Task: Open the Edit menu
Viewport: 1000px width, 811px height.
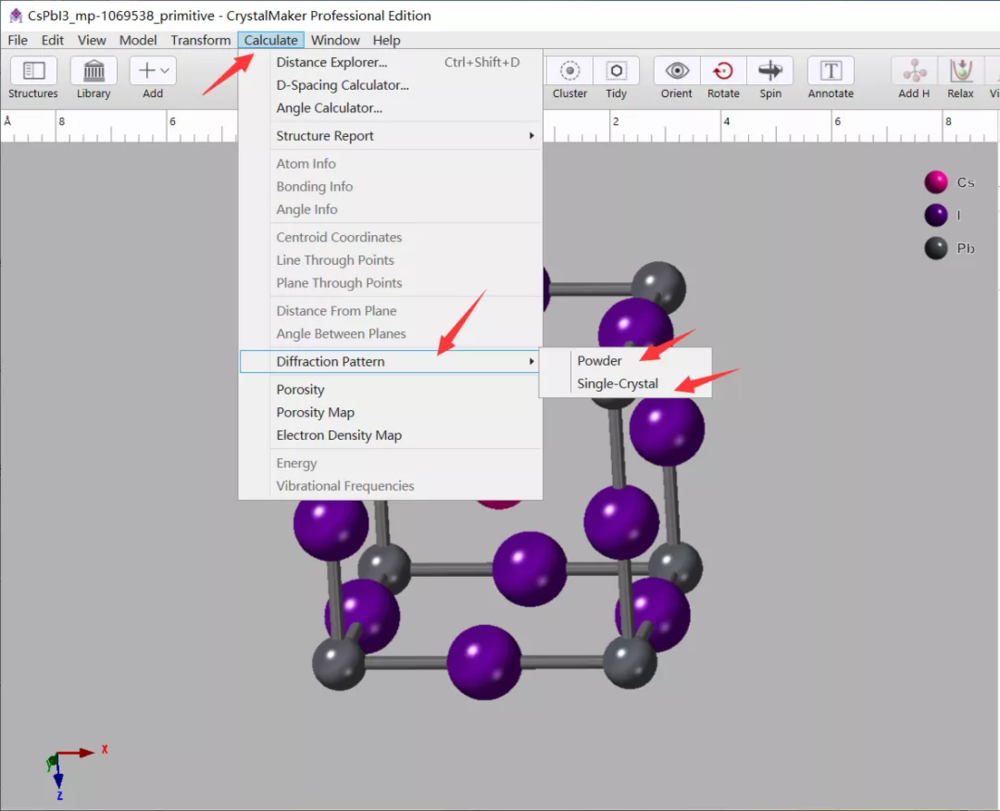Action: [x=52, y=40]
